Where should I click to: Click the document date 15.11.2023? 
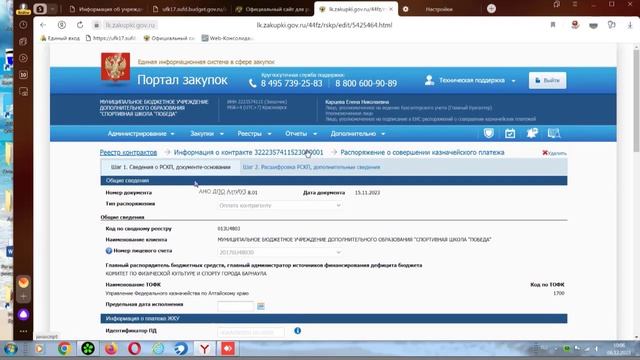(x=367, y=192)
